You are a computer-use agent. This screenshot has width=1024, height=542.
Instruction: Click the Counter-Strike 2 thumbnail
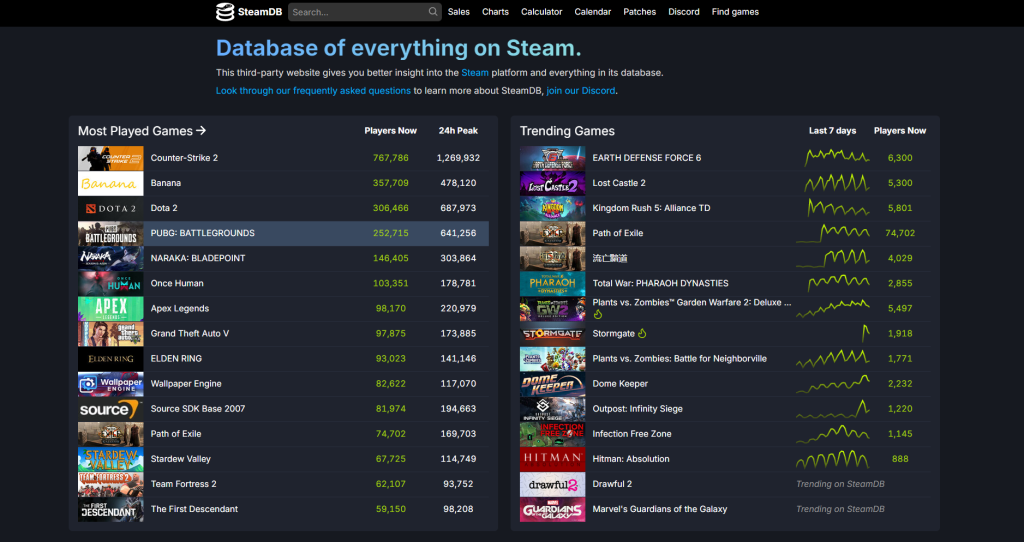(110, 158)
